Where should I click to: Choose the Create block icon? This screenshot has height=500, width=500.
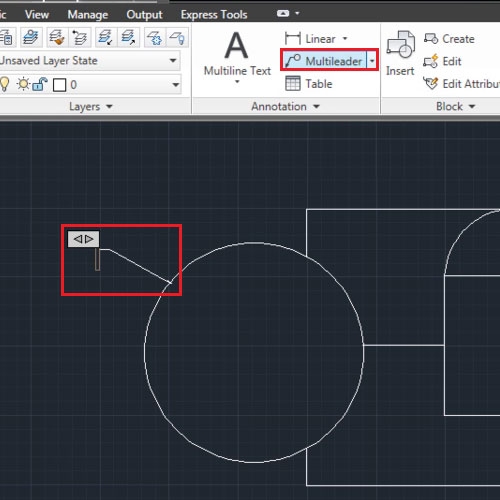431,39
